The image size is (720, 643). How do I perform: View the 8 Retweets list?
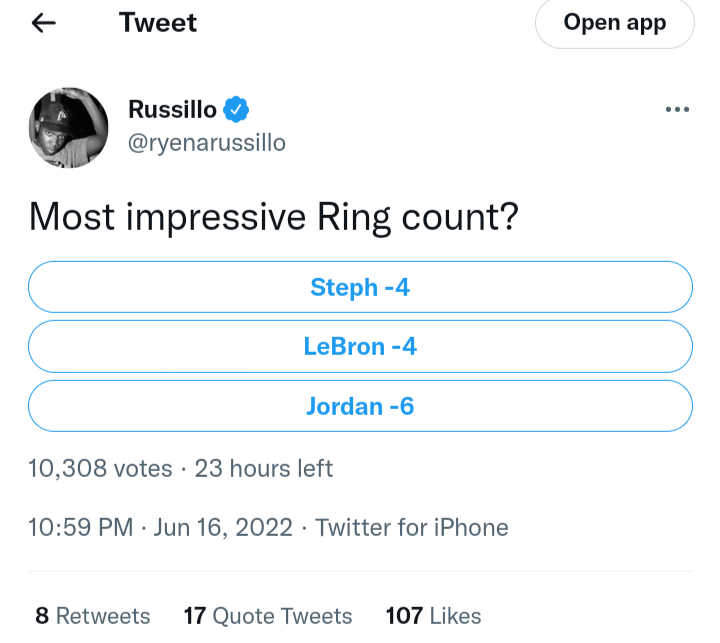92,616
